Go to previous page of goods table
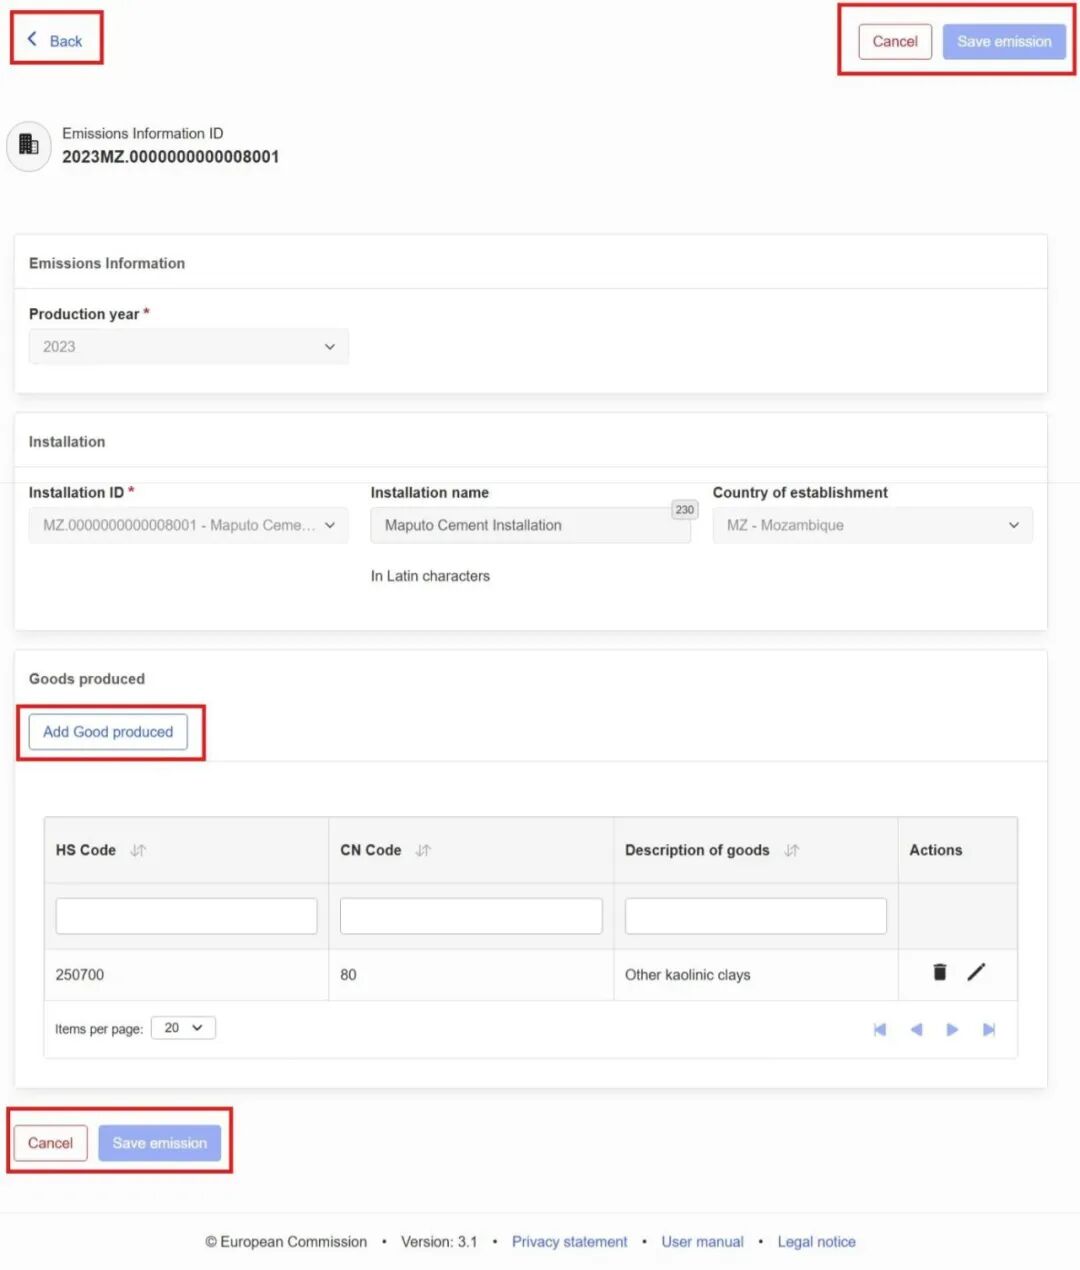This screenshot has height=1270, width=1080. (916, 1029)
